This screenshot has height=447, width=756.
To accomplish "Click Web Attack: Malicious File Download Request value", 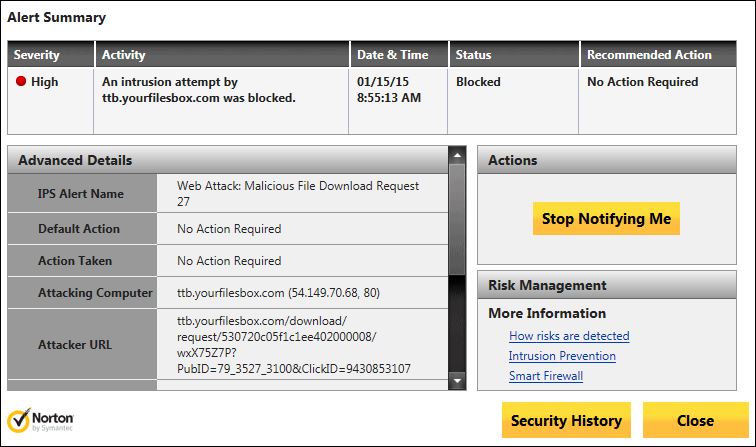I will (298, 193).
